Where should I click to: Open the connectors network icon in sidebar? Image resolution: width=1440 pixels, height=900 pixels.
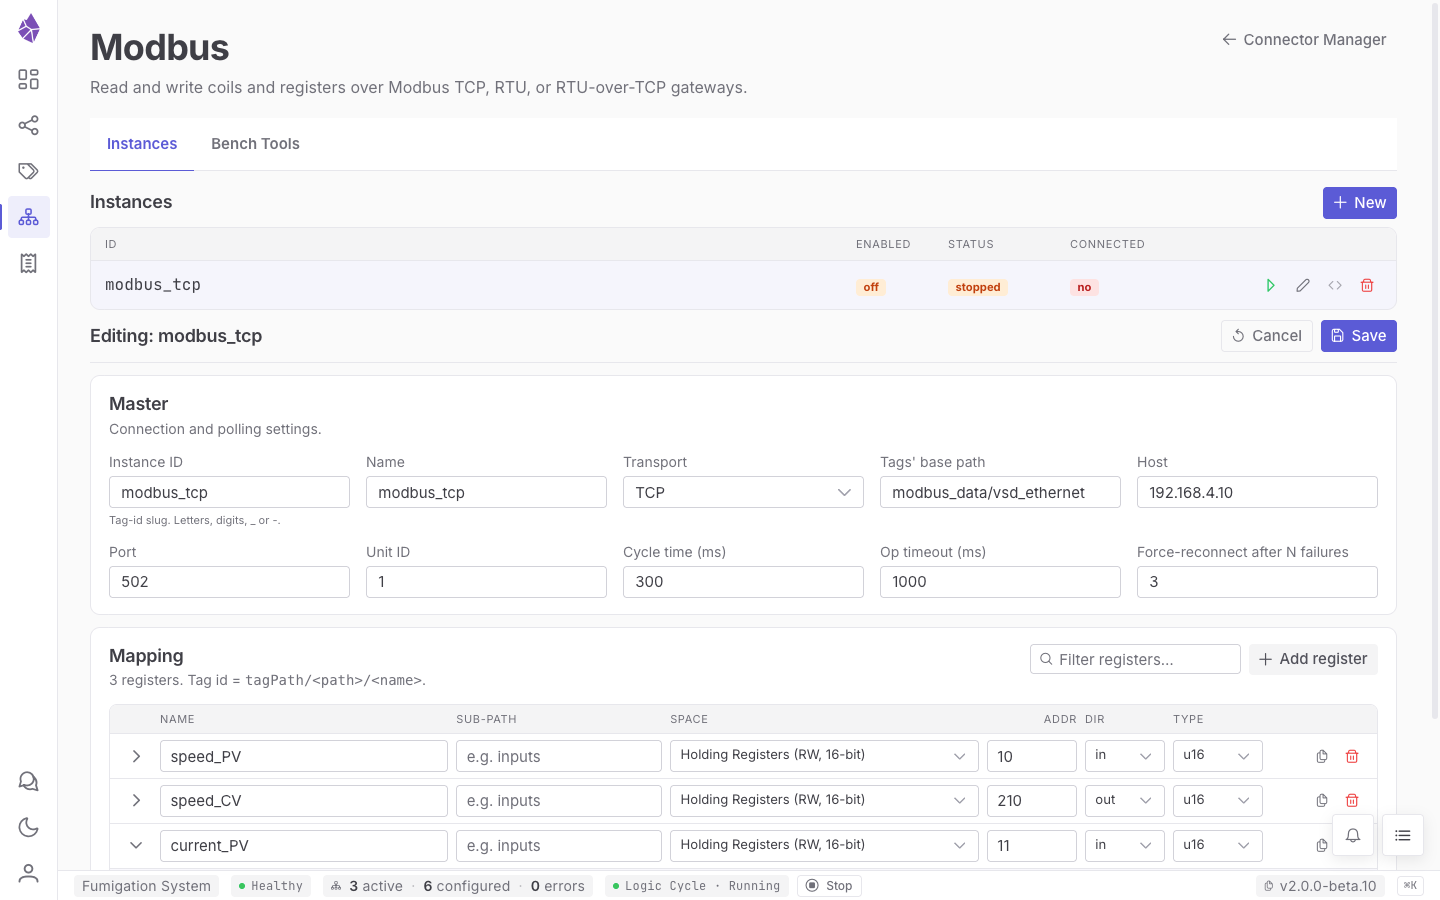coord(29,217)
